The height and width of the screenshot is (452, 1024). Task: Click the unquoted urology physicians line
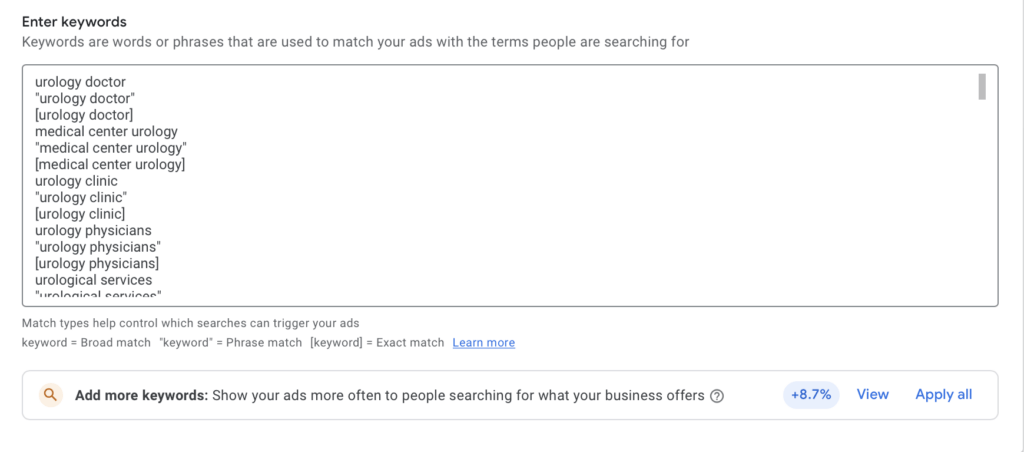(x=93, y=231)
